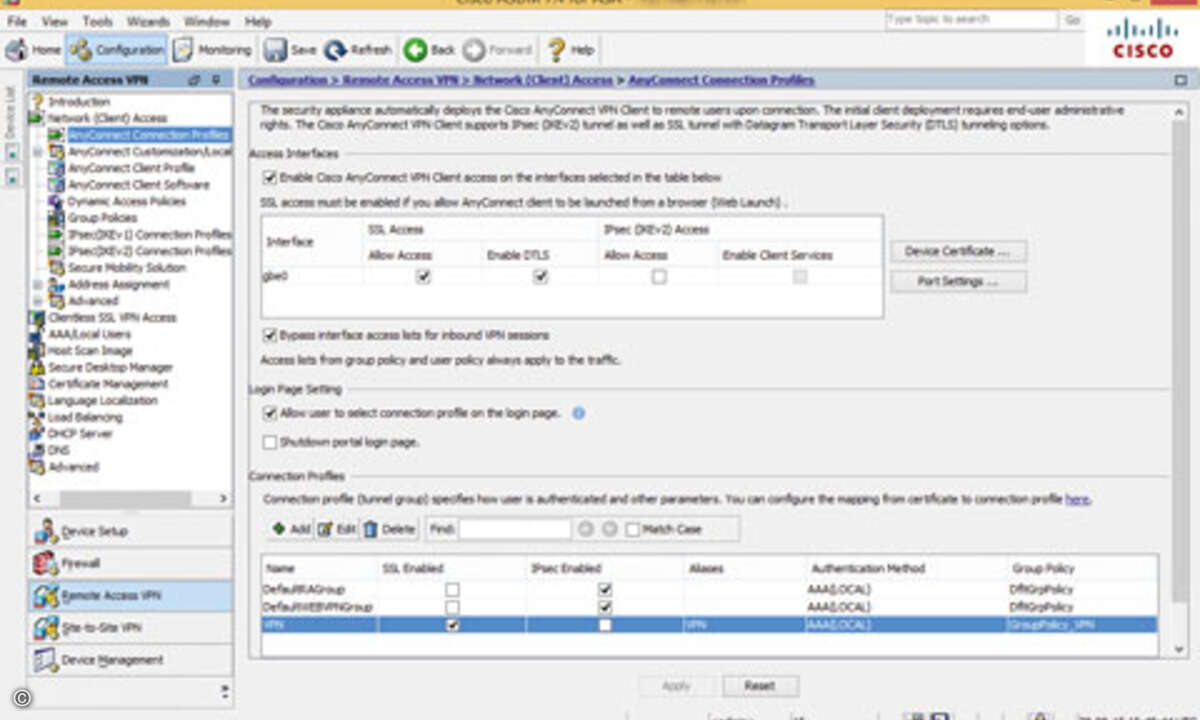Go to the Device Management section
1200x720 pixels.
pyautogui.click(x=131, y=660)
